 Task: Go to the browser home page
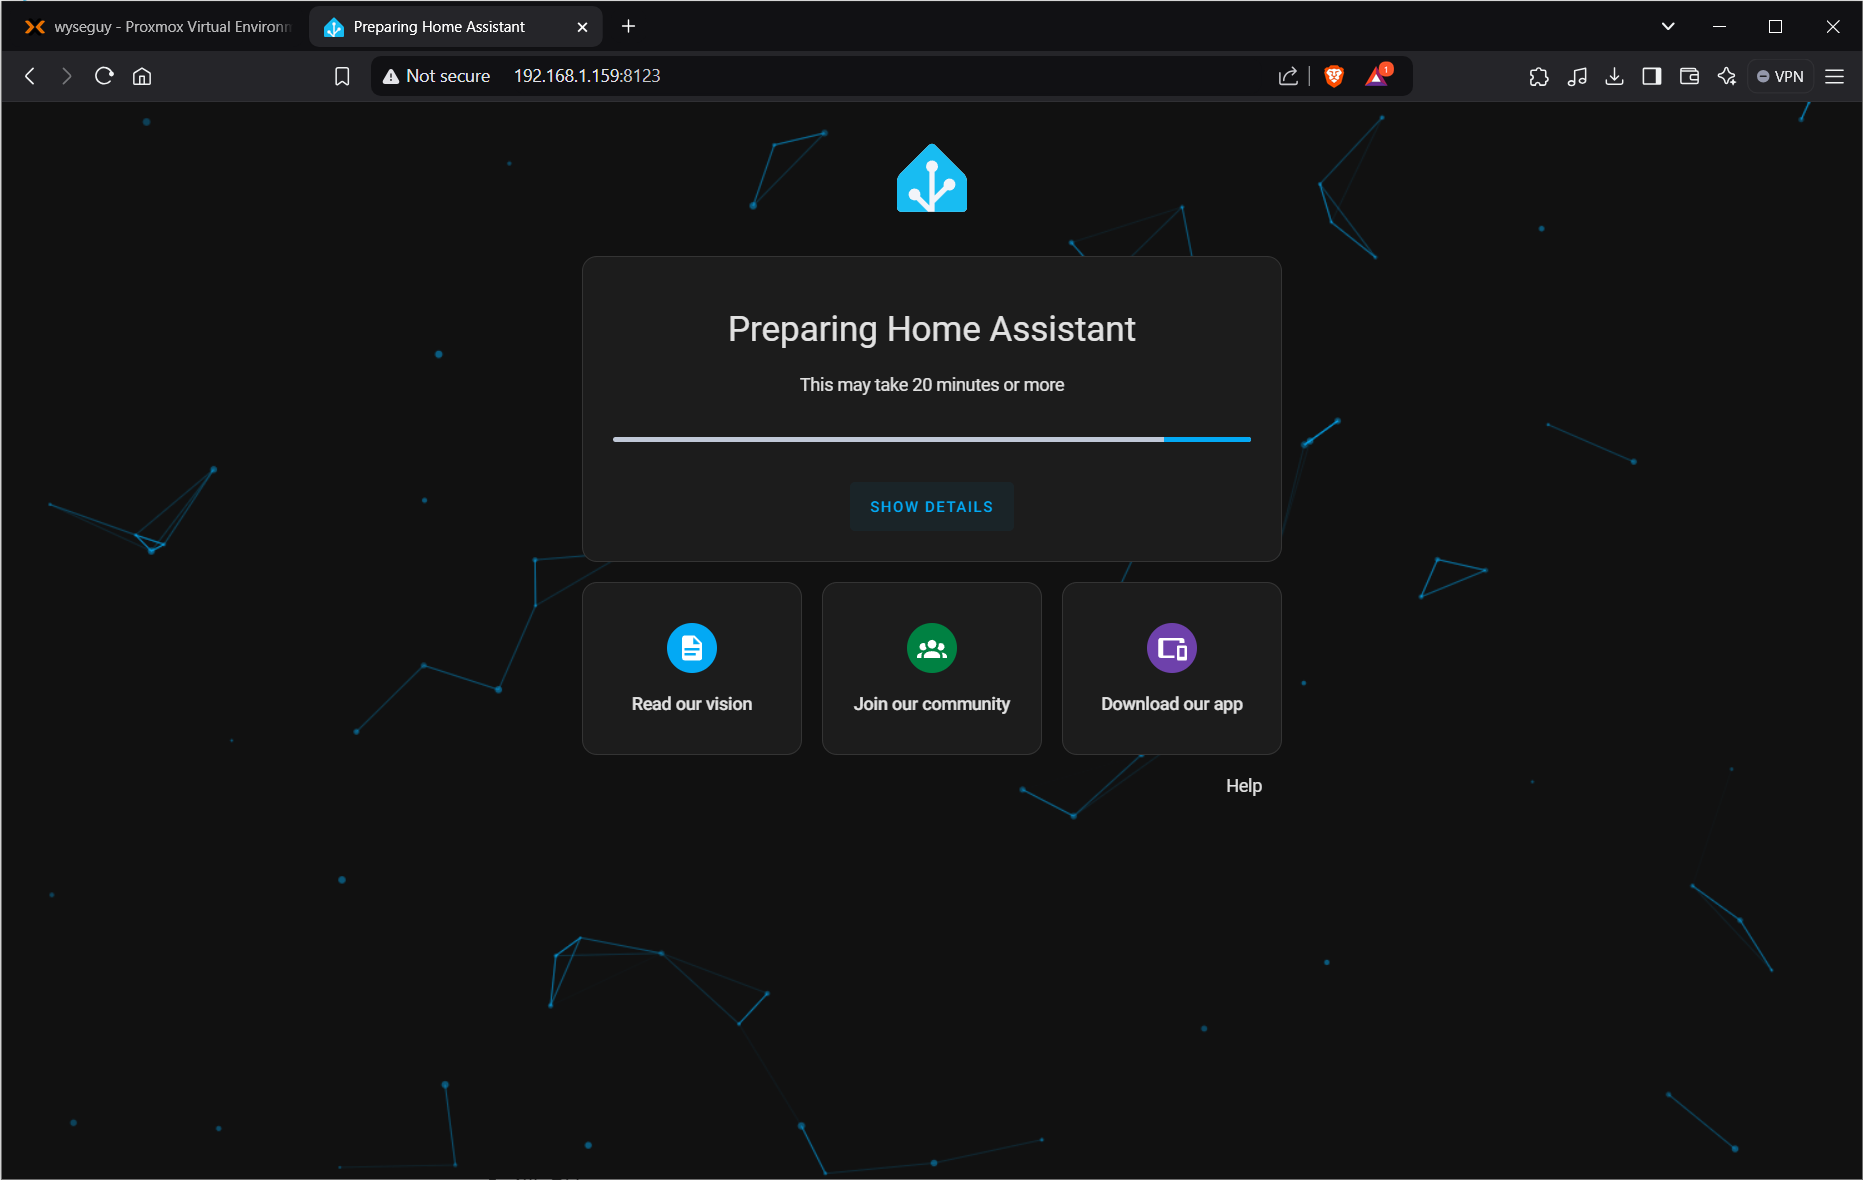(x=142, y=76)
